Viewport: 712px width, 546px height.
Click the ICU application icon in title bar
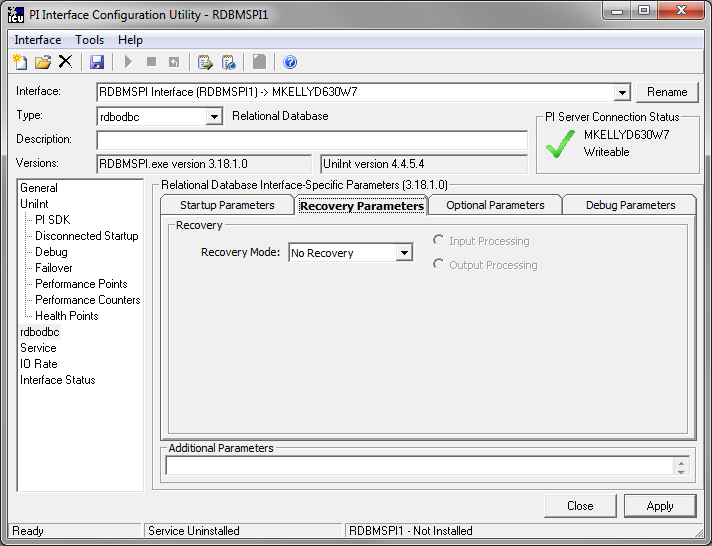point(16,15)
